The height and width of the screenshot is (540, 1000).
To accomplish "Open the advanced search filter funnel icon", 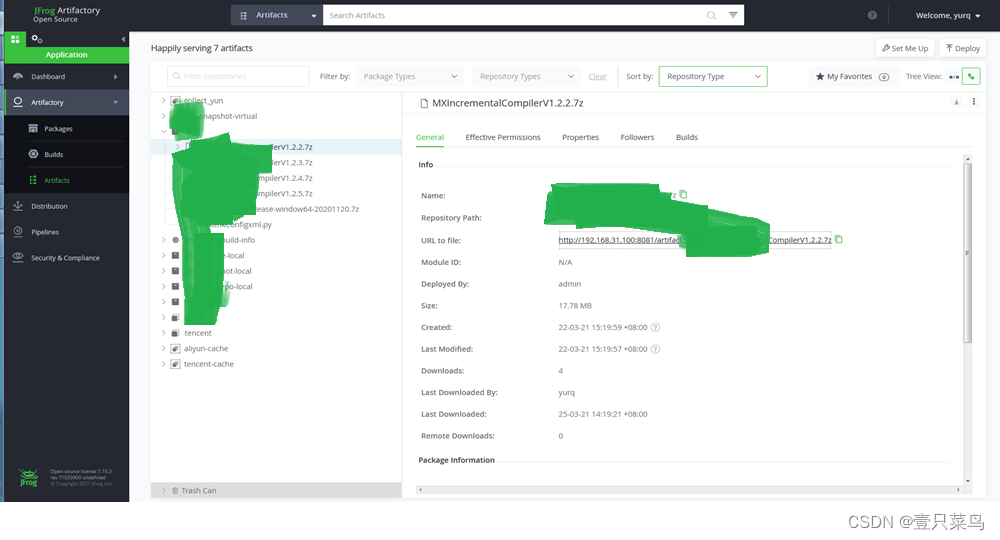I will (733, 15).
